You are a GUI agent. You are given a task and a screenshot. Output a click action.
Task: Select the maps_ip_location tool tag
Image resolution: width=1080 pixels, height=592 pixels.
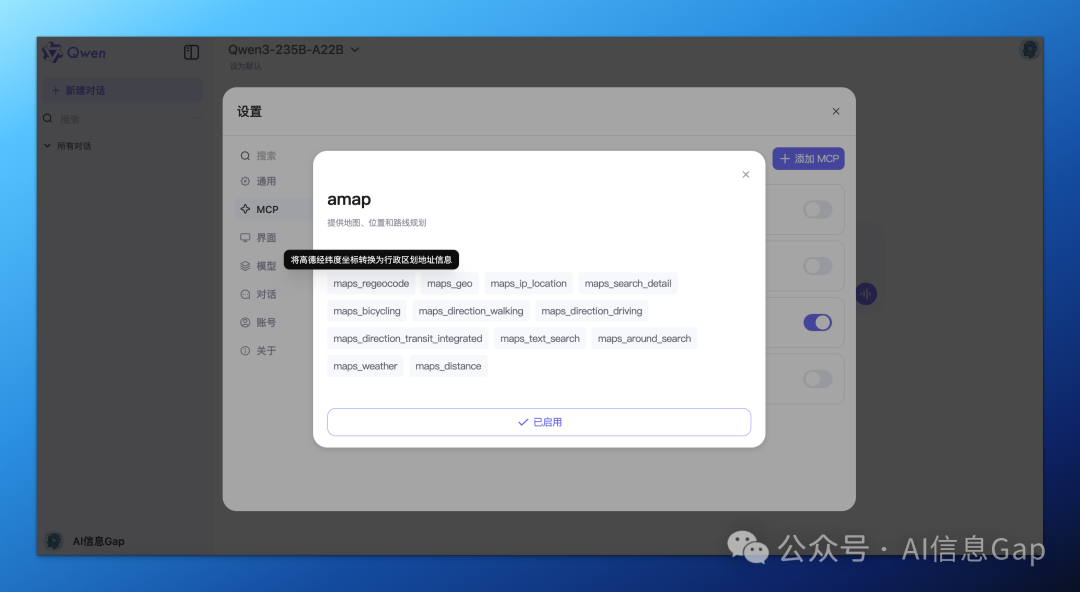pos(528,283)
